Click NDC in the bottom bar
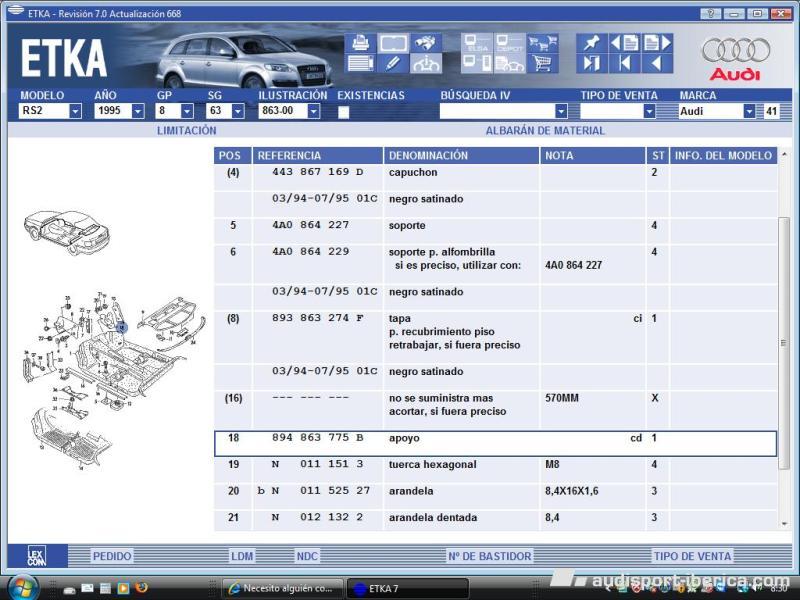 click(307, 556)
